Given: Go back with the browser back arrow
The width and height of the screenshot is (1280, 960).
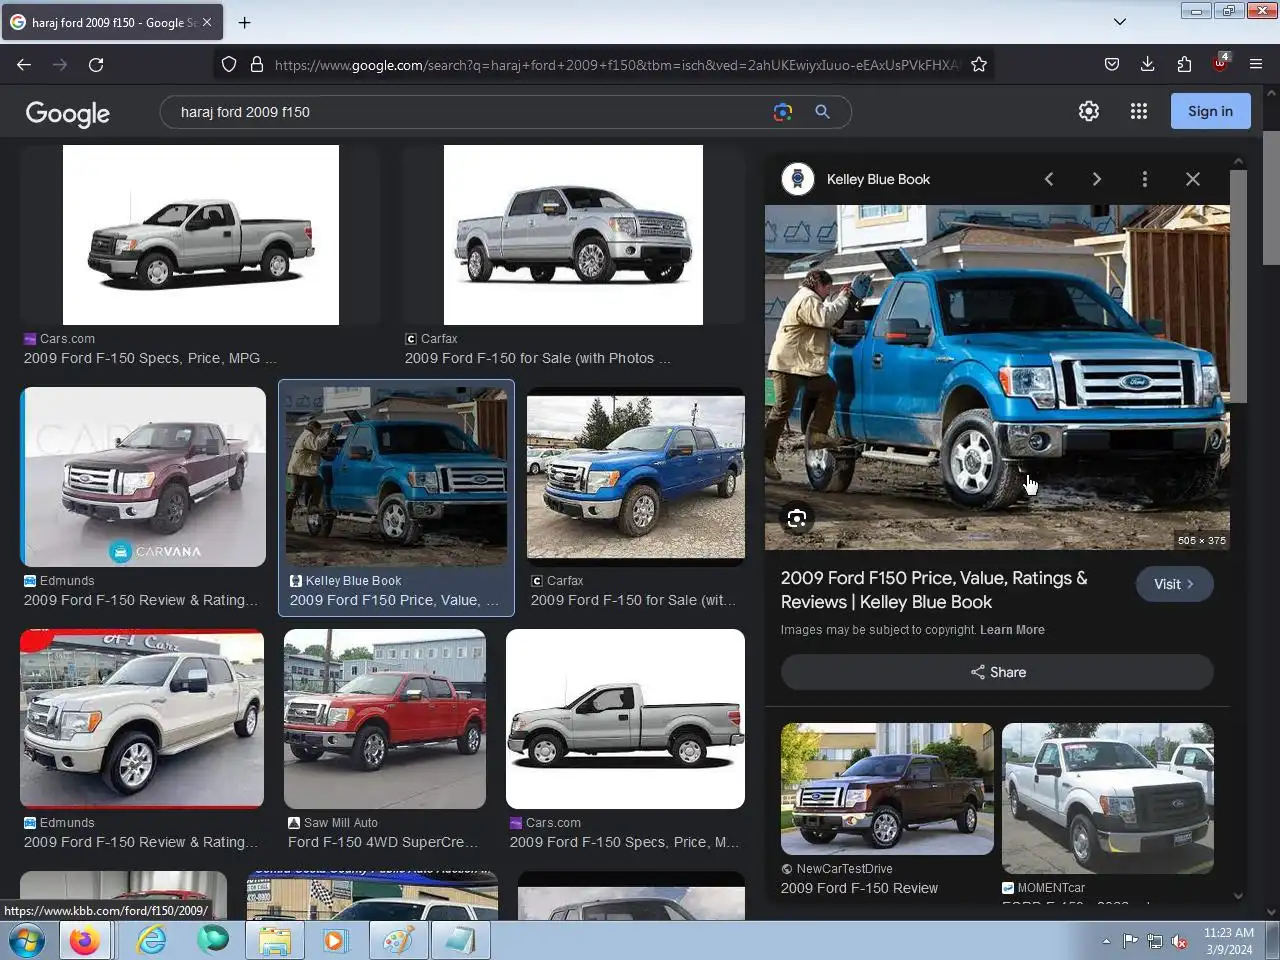Looking at the screenshot, I should pos(24,64).
